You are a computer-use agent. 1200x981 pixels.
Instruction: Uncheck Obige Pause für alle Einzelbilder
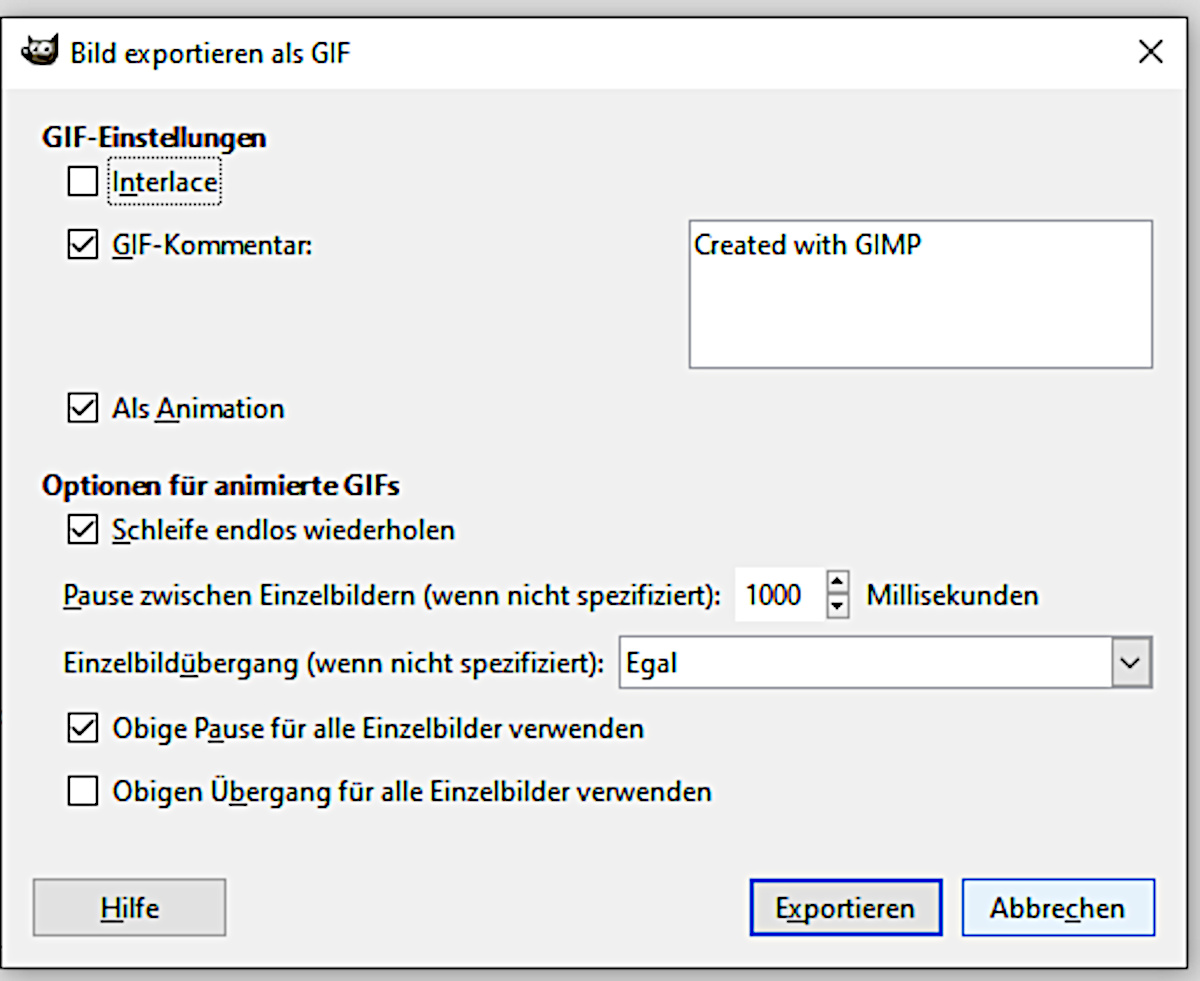[83, 728]
